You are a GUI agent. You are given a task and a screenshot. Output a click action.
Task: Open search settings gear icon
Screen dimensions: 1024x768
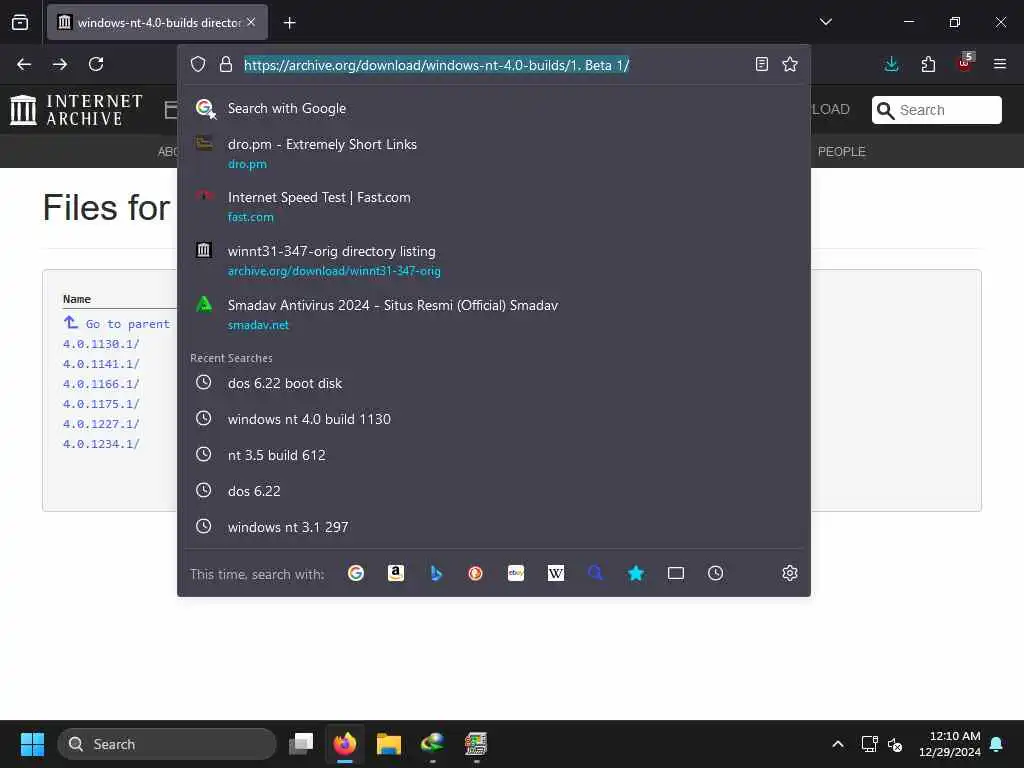790,573
